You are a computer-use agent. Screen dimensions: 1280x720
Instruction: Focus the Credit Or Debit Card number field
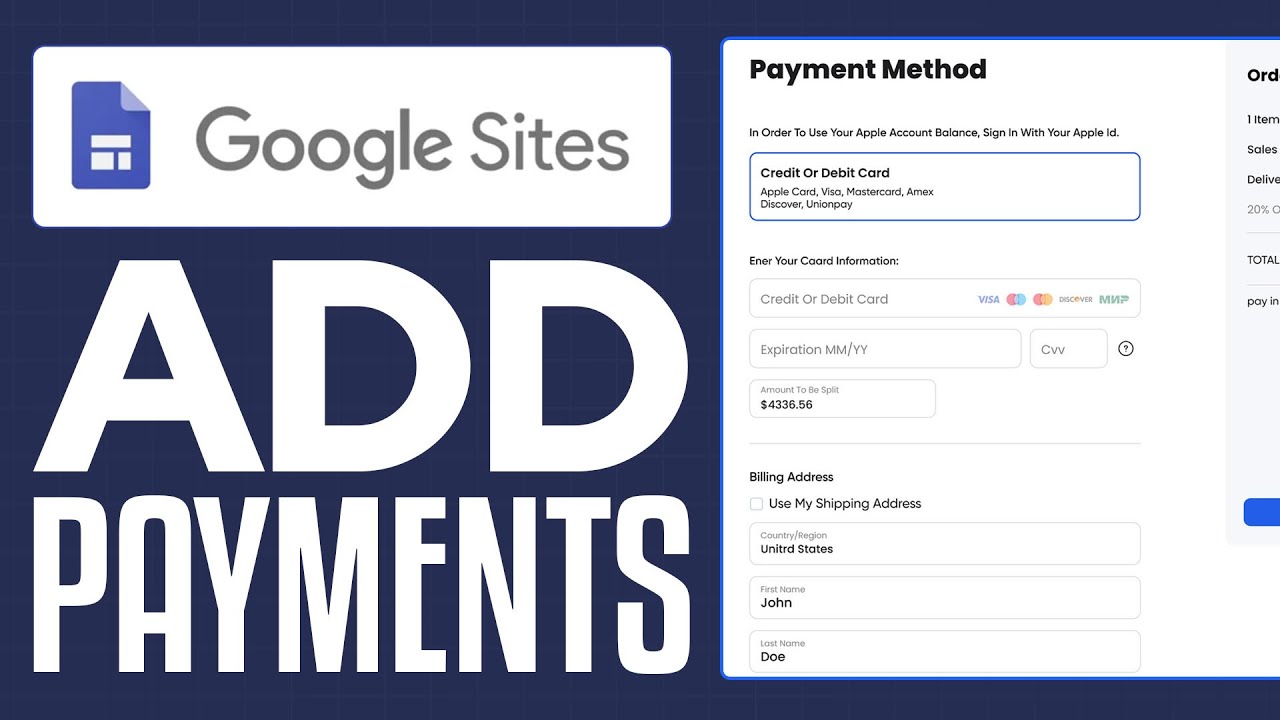(945, 298)
